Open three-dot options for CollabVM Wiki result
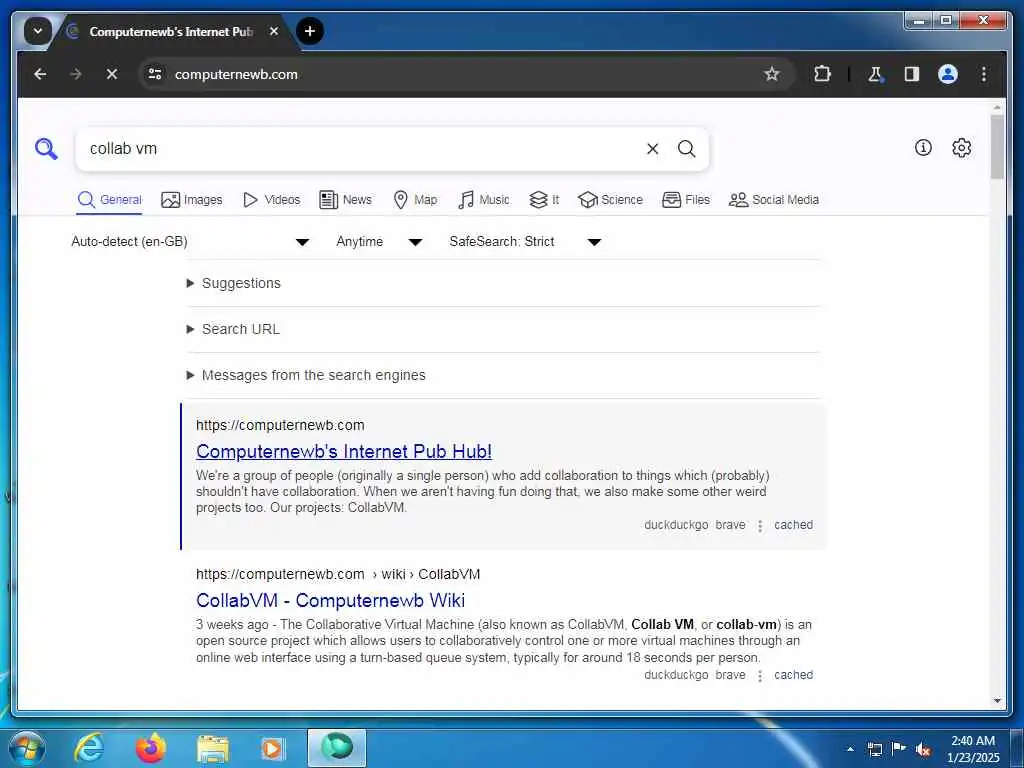The image size is (1024, 768). [760, 676]
